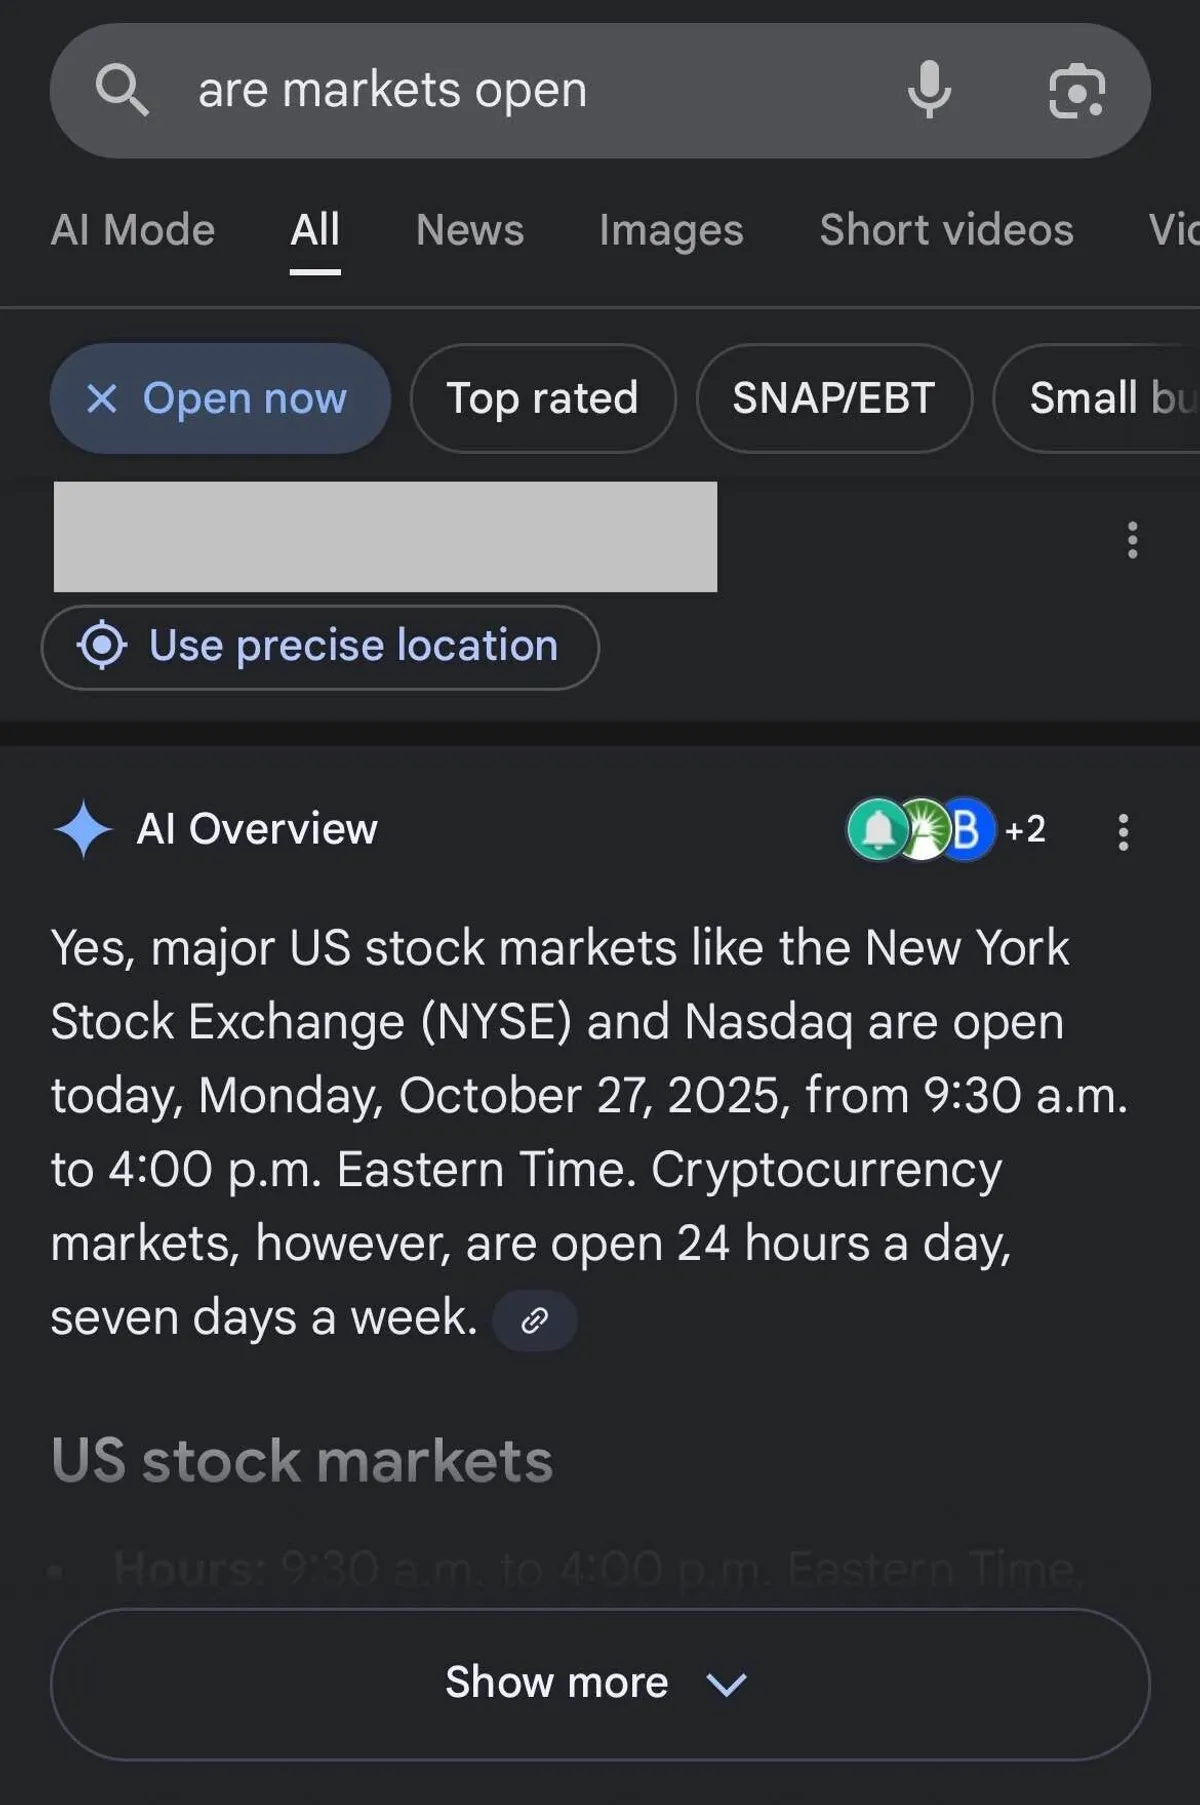Expand AI Overview with Show more

click(x=599, y=1683)
